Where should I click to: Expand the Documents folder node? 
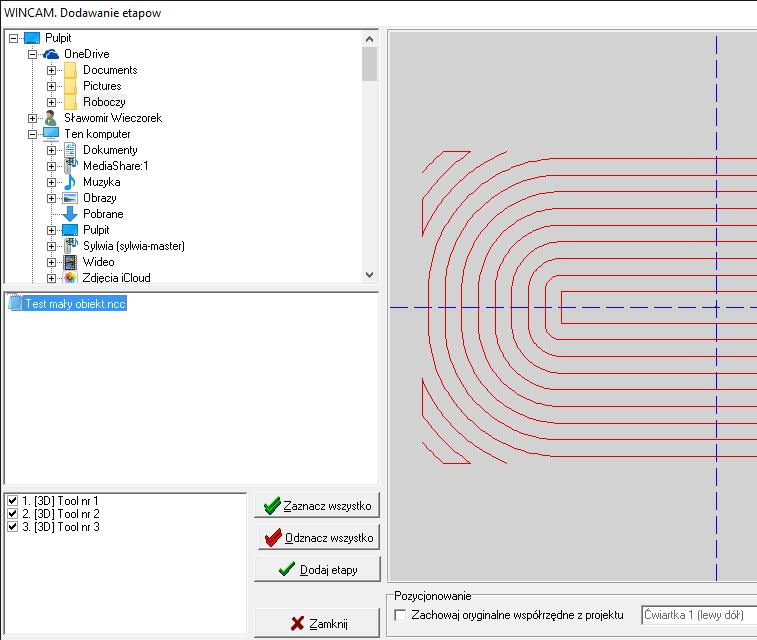[51, 70]
